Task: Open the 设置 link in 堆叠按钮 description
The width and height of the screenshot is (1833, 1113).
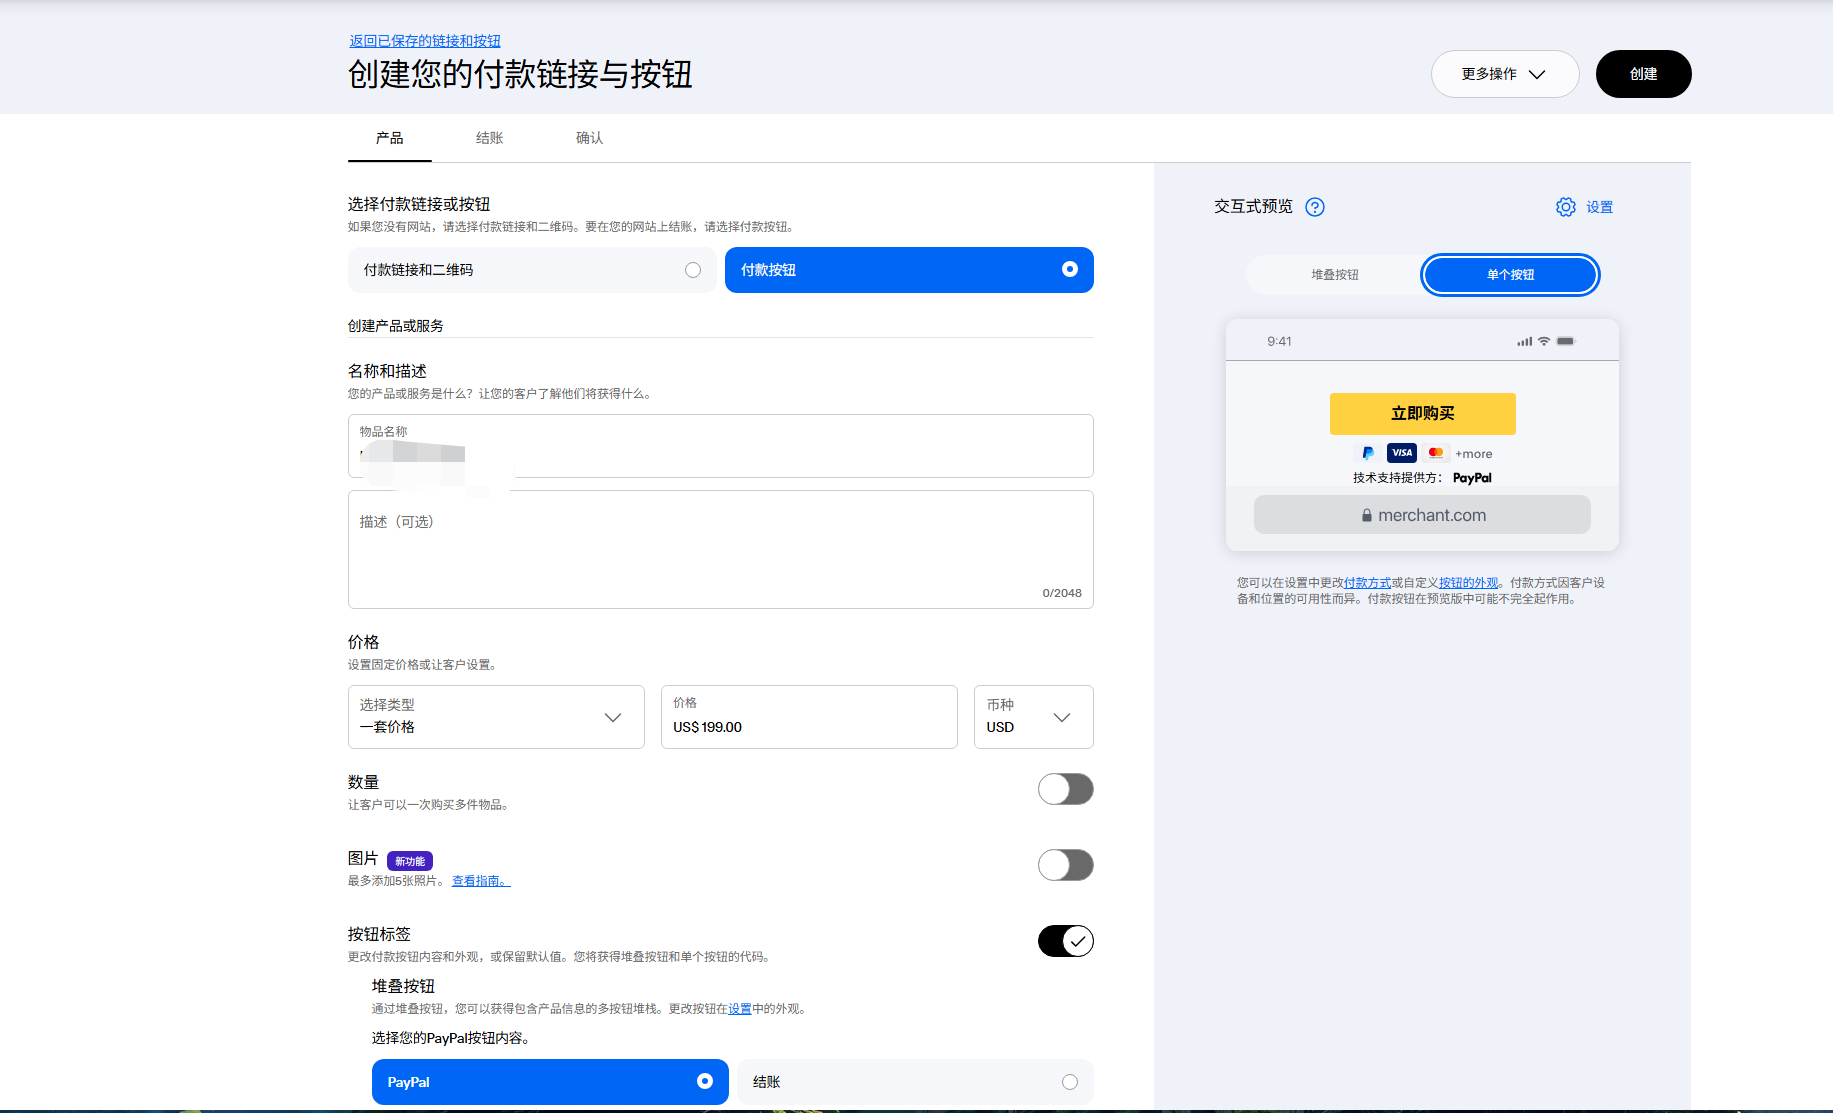Action: (740, 1009)
